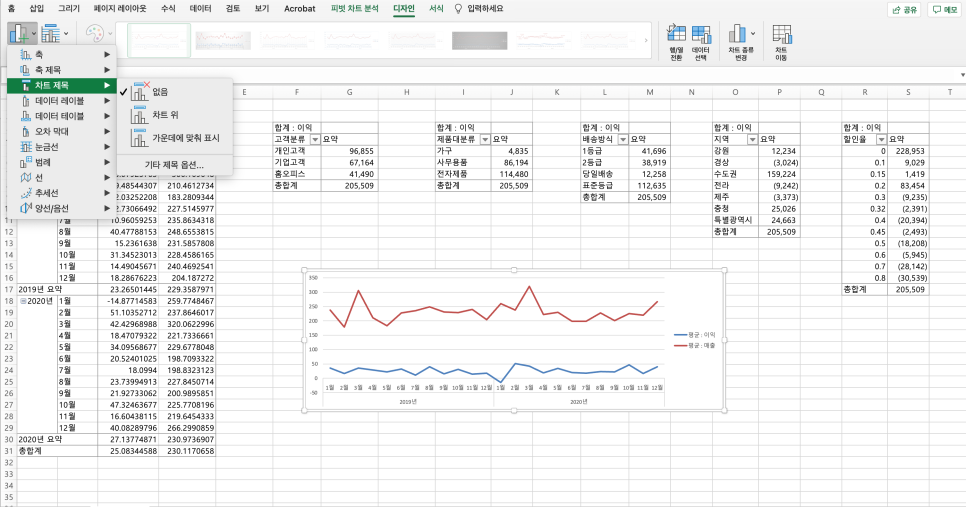Switch to the 피벗 차트 분석 tab
This screenshot has height=507, width=966.
pyautogui.click(x=354, y=9)
